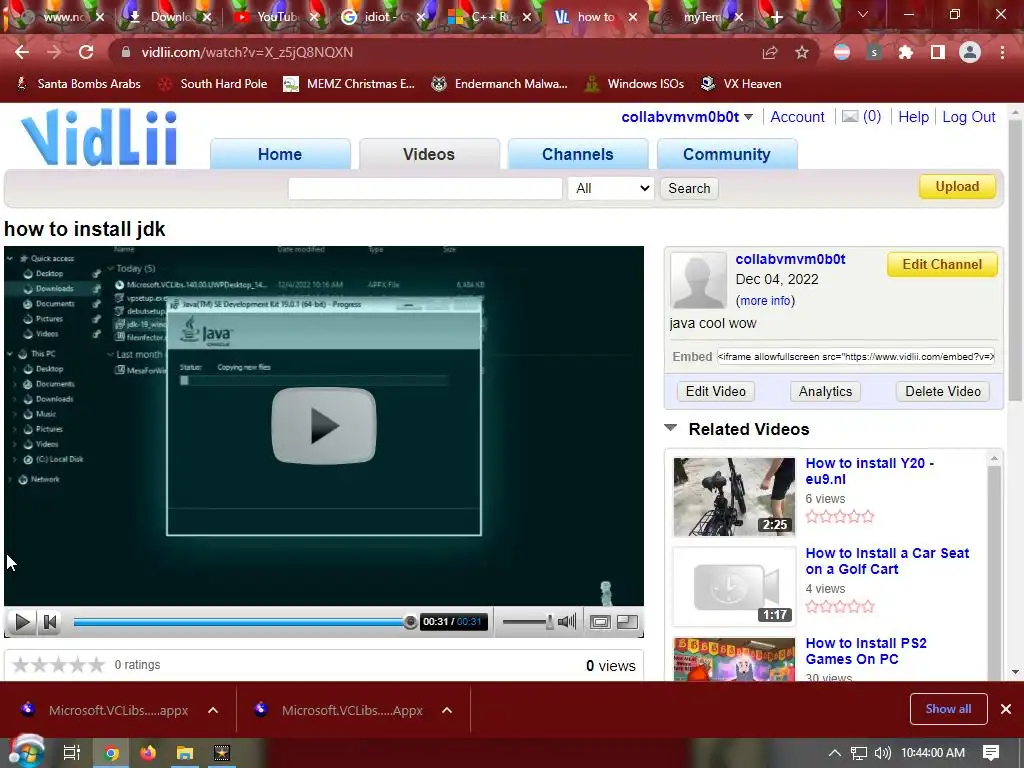Focus the VidLii search field

(425, 188)
